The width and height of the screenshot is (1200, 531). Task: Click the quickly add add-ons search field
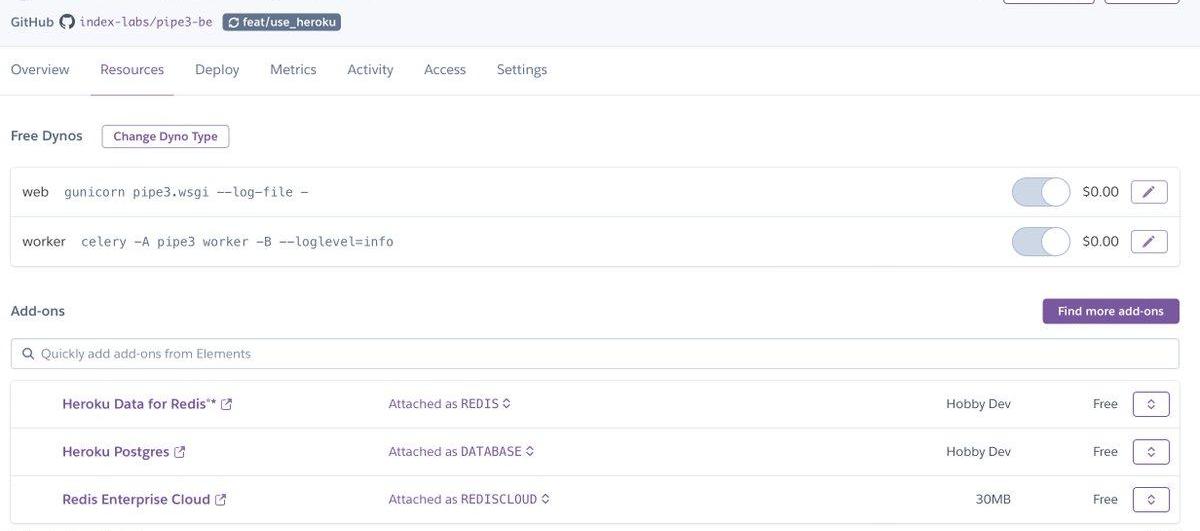tap(600, 354)
